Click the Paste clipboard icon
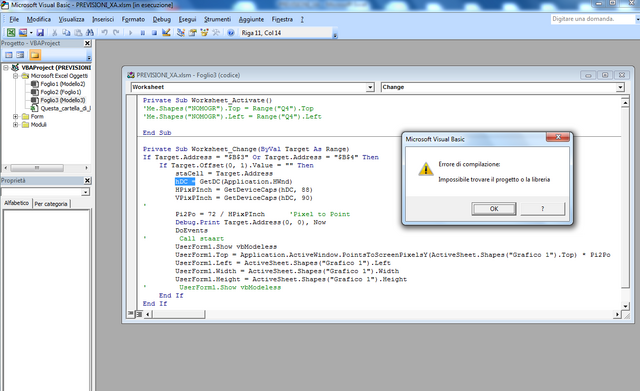640x391 pixels. point(78,33)
